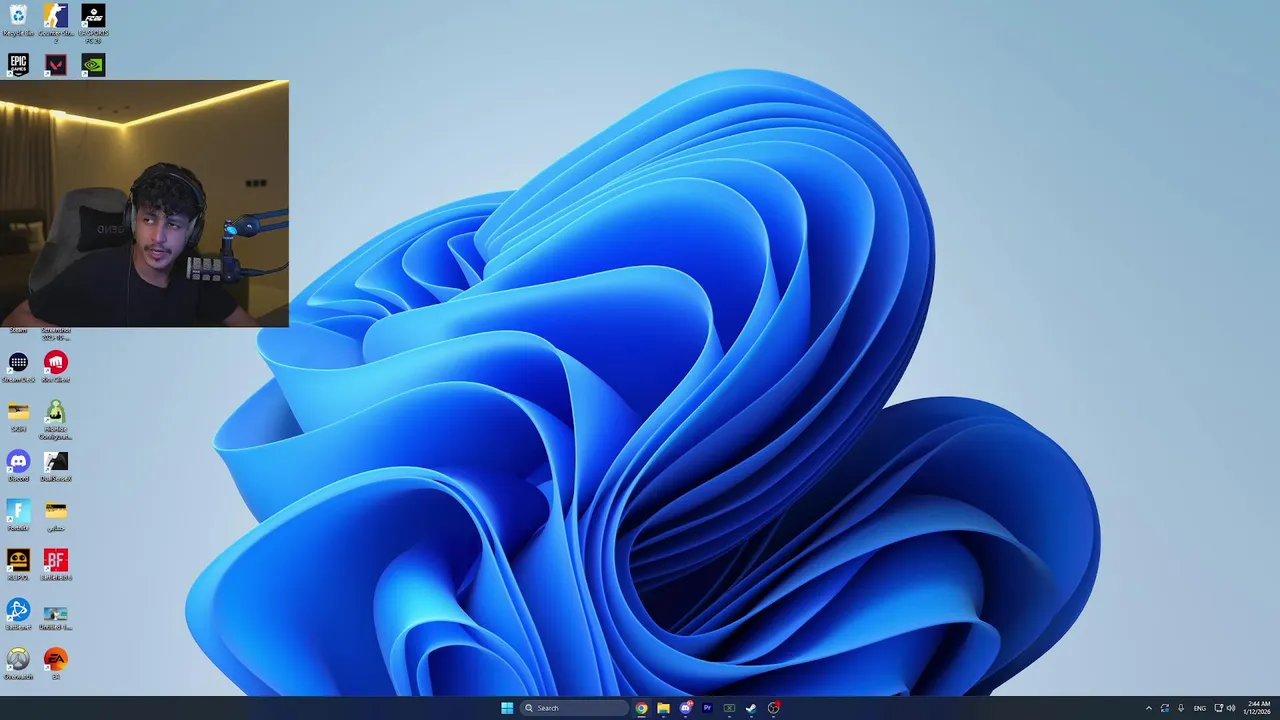
Task: Launch Overwatch from the desktop shortcut
Action: tap(18, 664)
